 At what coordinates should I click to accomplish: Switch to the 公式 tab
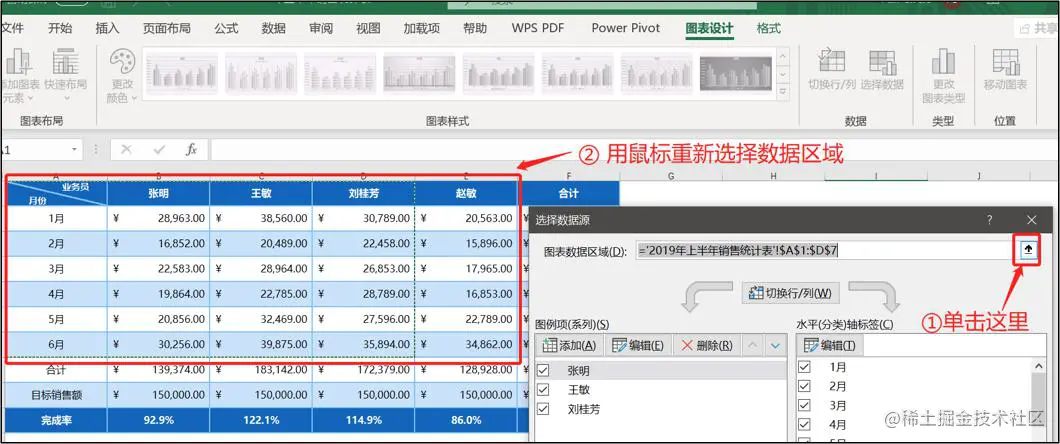(x=226, y=28)
